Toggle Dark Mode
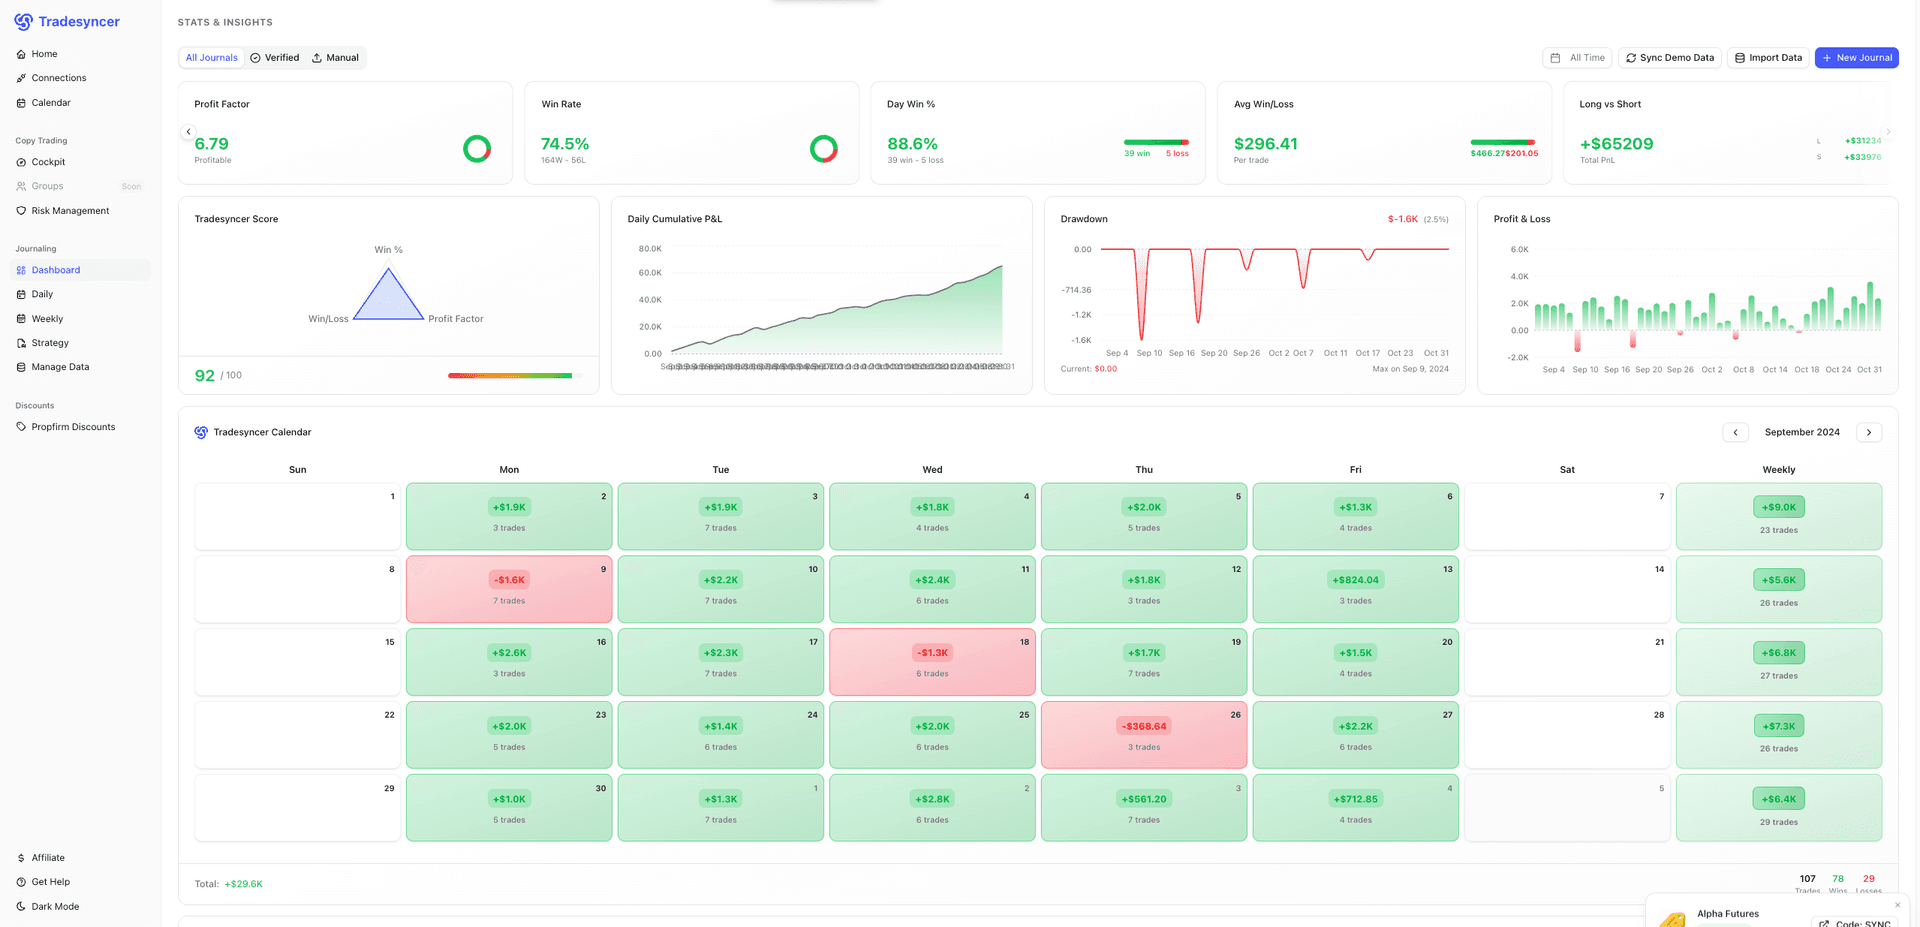The height and width of the screenshot is (927, 1920). click(55, 906)
